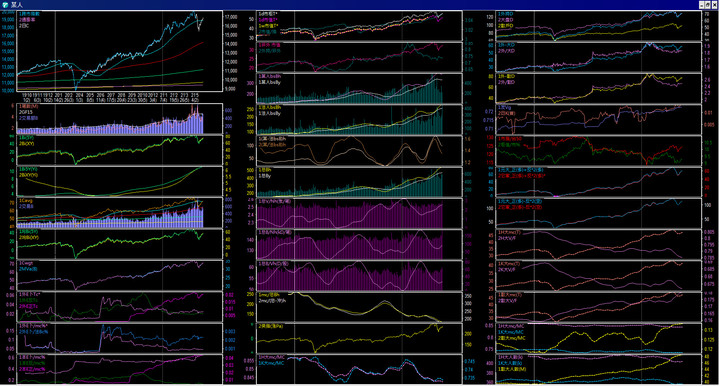Select the magenta and teal line chart in middle column

(359, 57)
